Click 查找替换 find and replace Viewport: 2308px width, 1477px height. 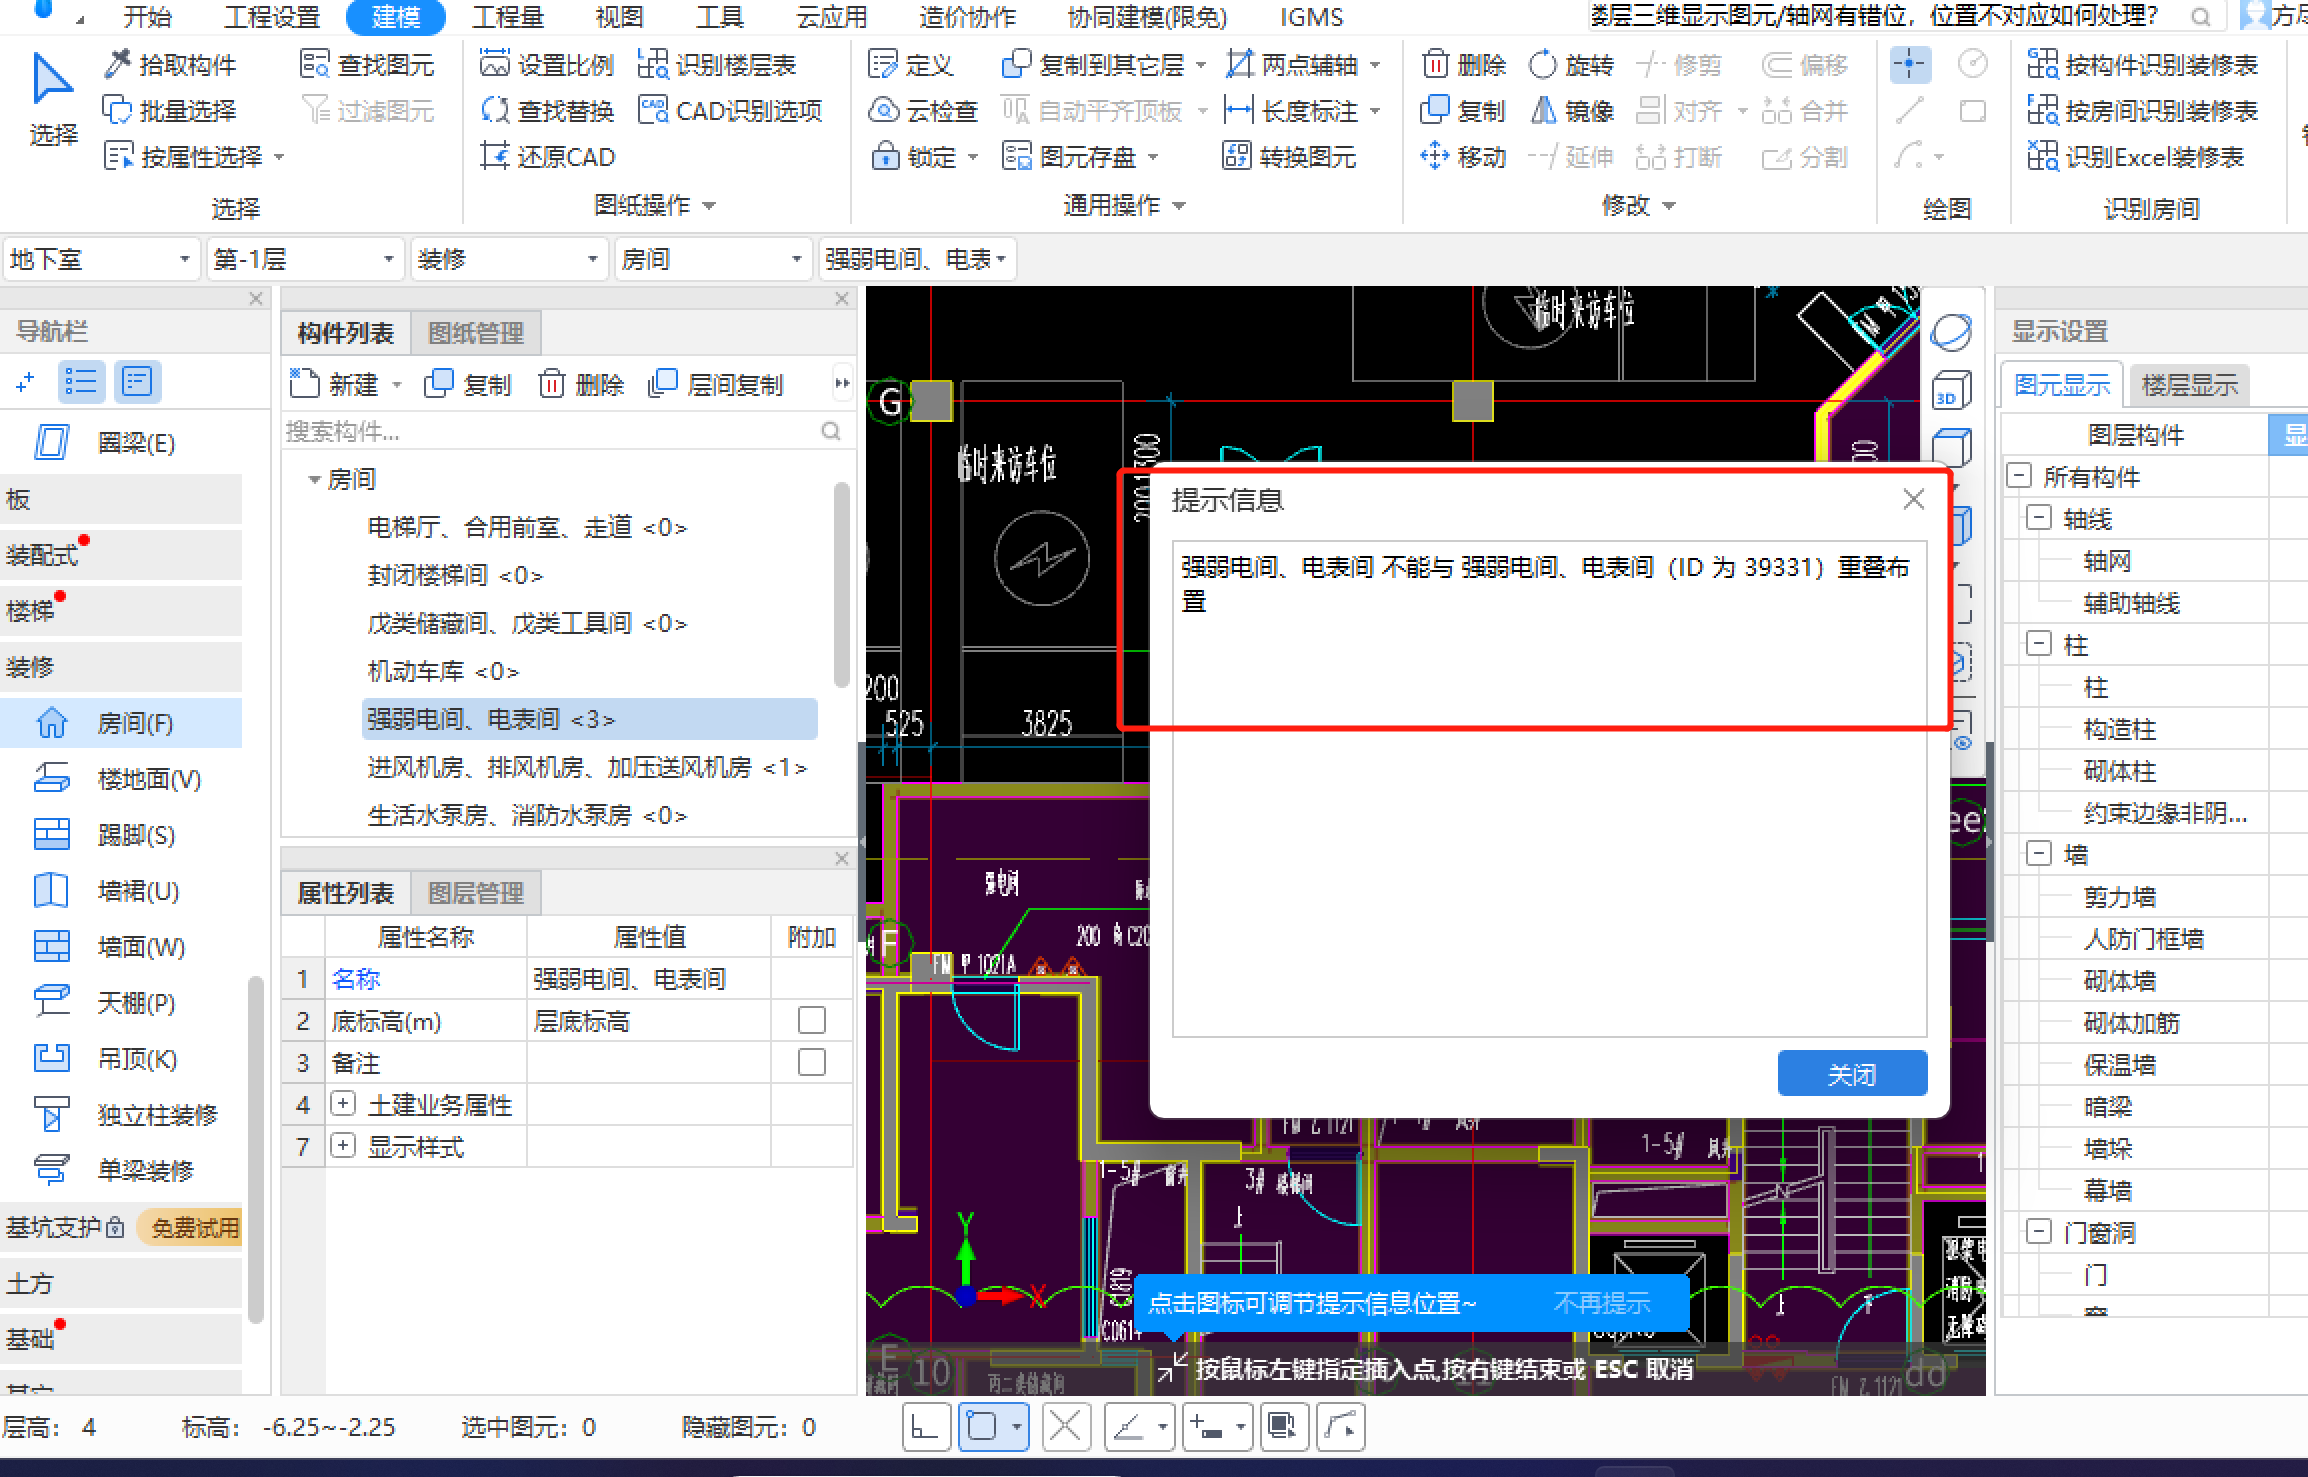point(546,111)
